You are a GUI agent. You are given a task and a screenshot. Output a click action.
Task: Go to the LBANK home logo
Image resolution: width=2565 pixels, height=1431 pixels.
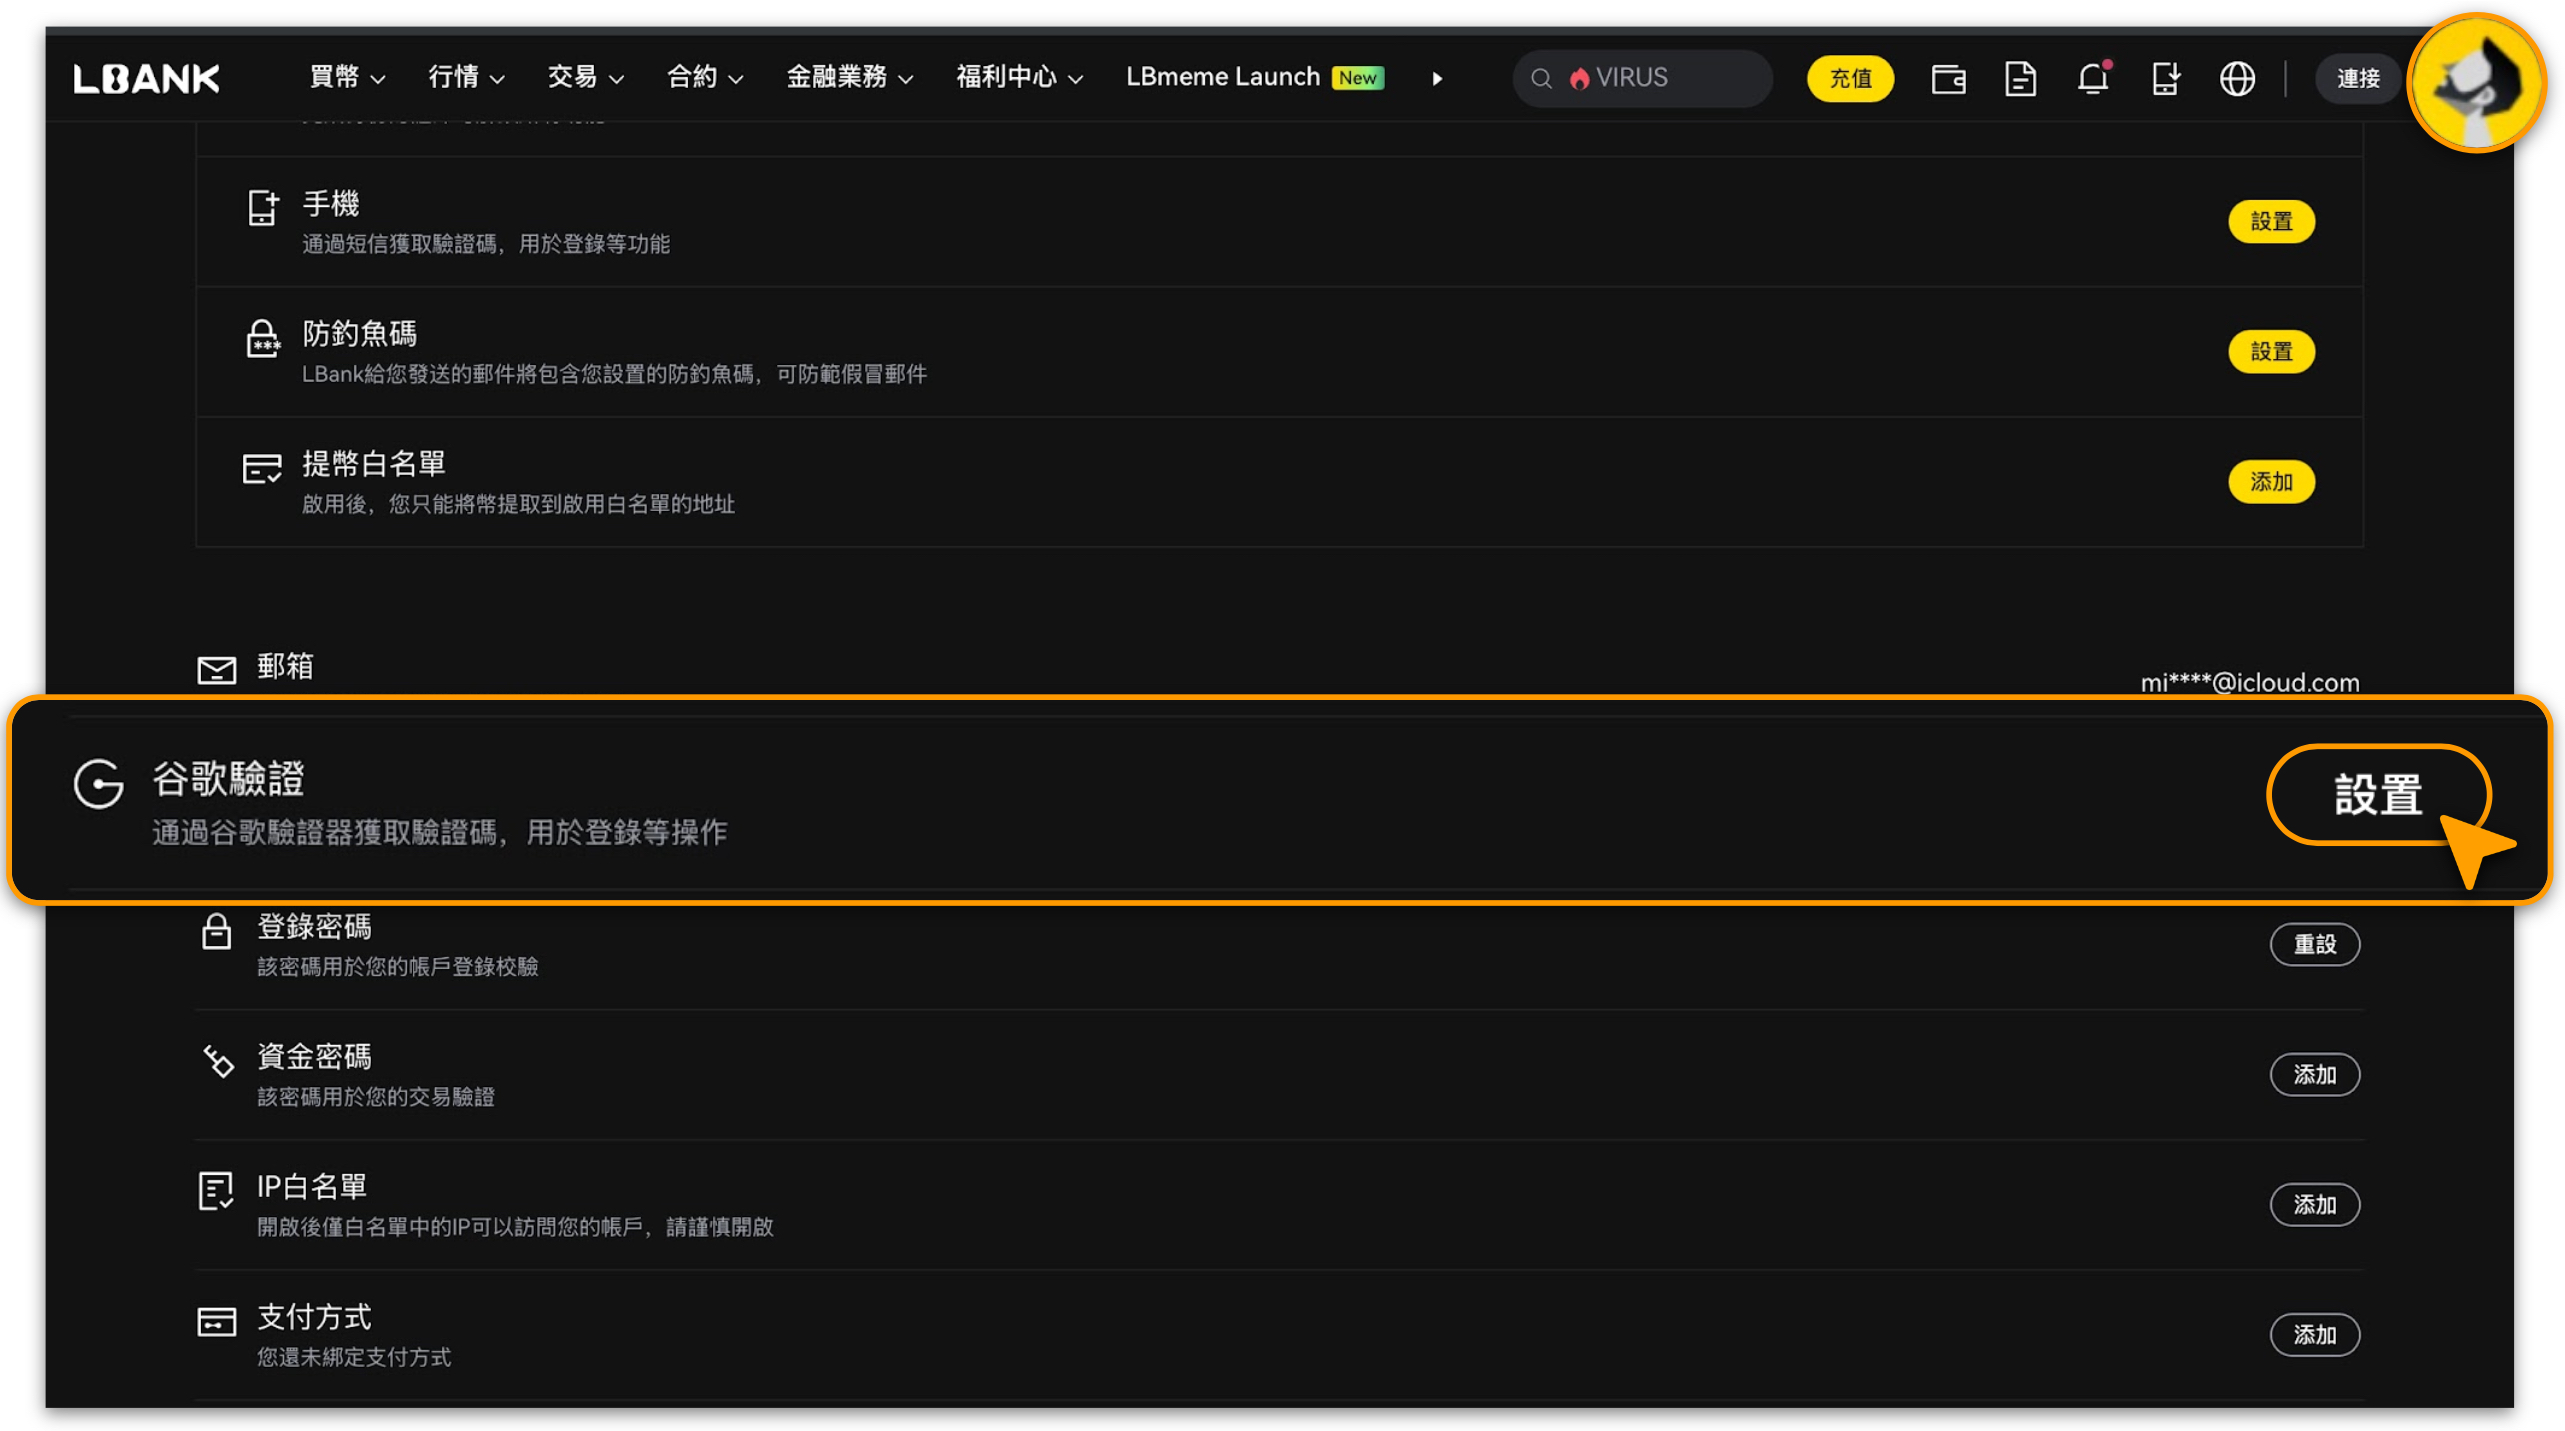coord(146,78)
